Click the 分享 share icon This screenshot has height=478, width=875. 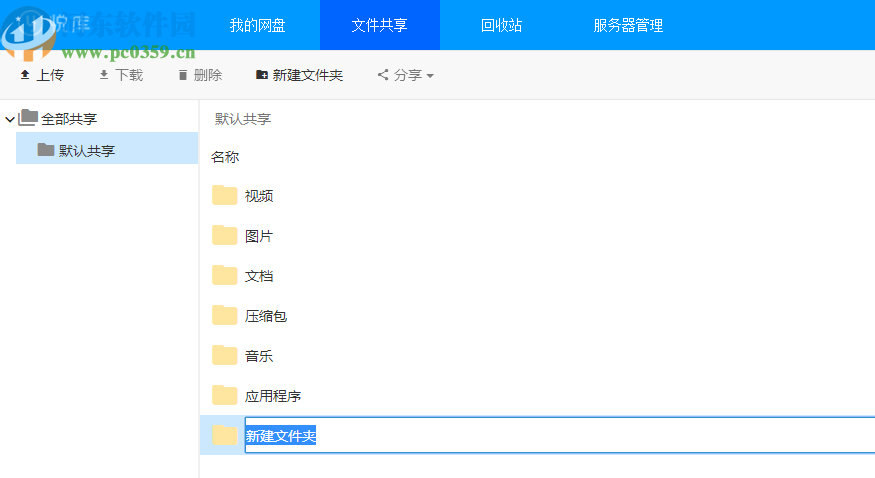(x=383, y=75)
